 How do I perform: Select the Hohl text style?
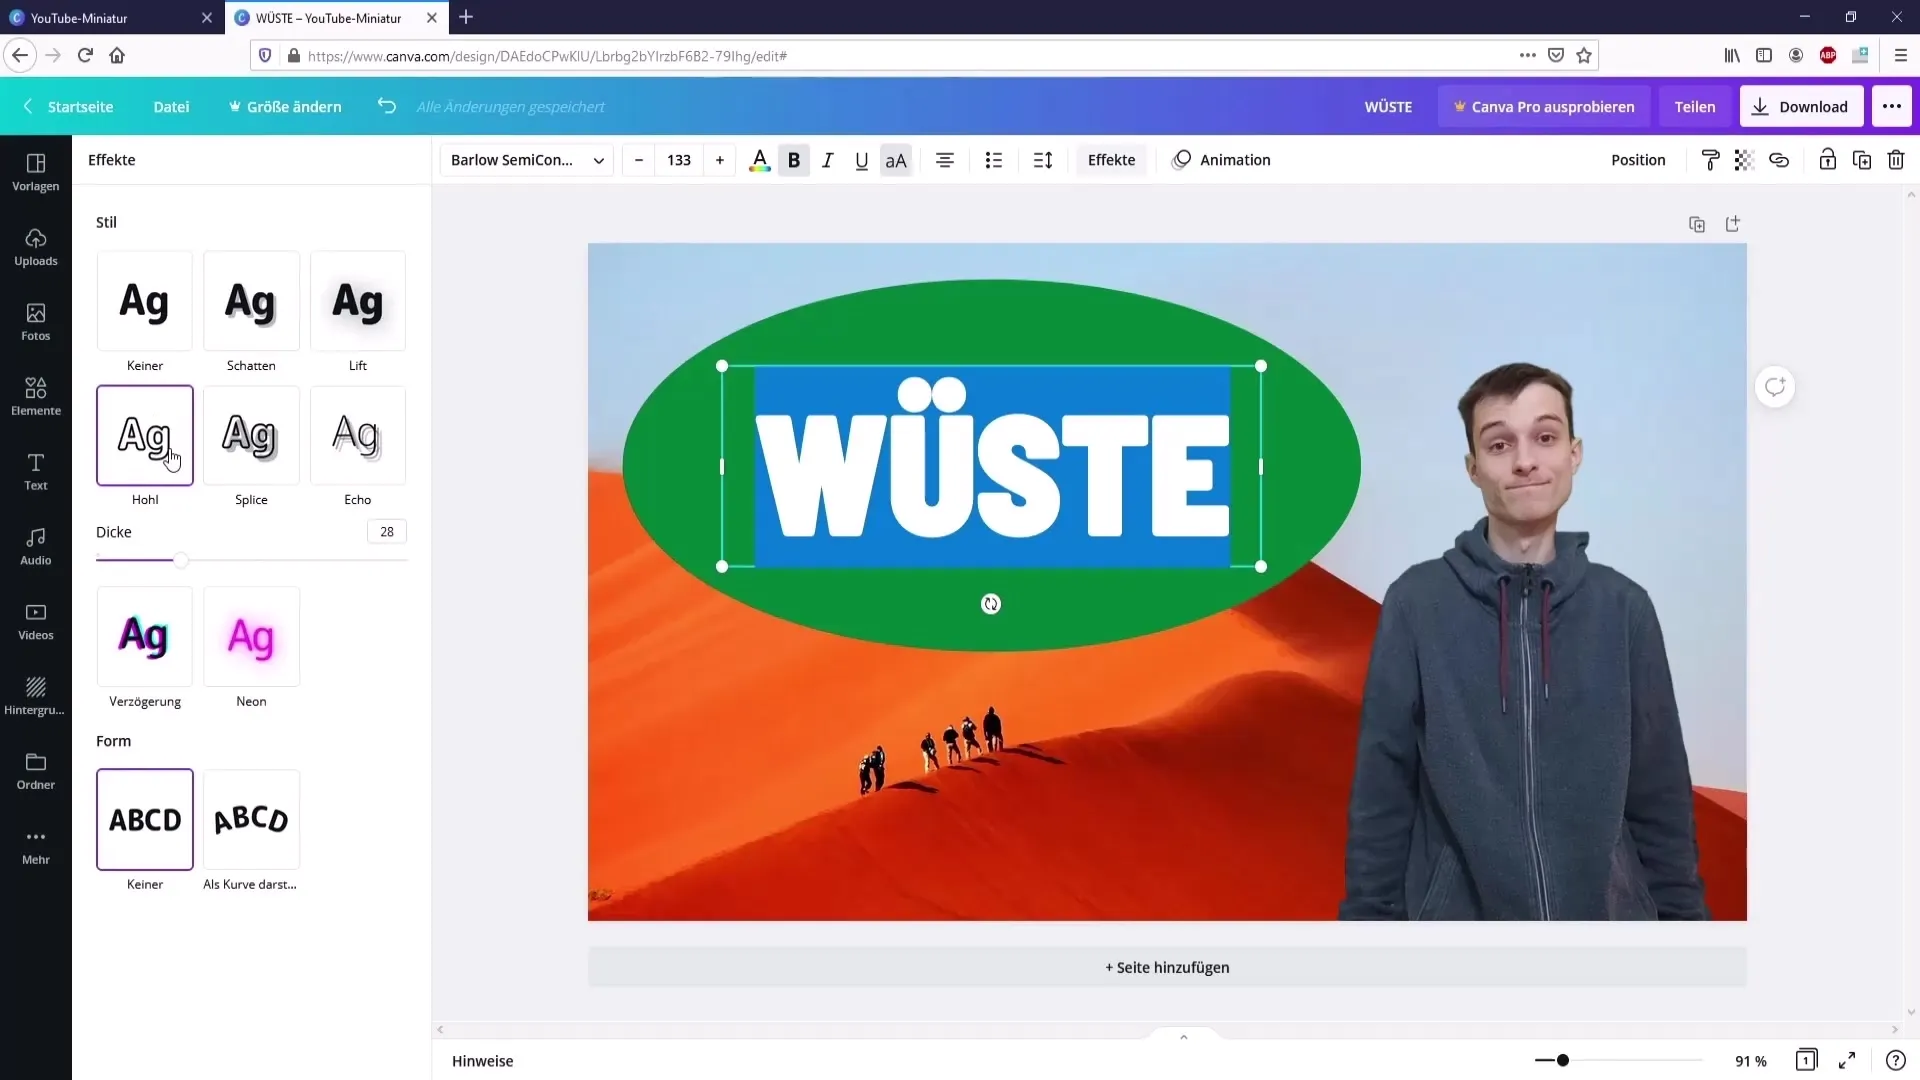pos(144,435)
